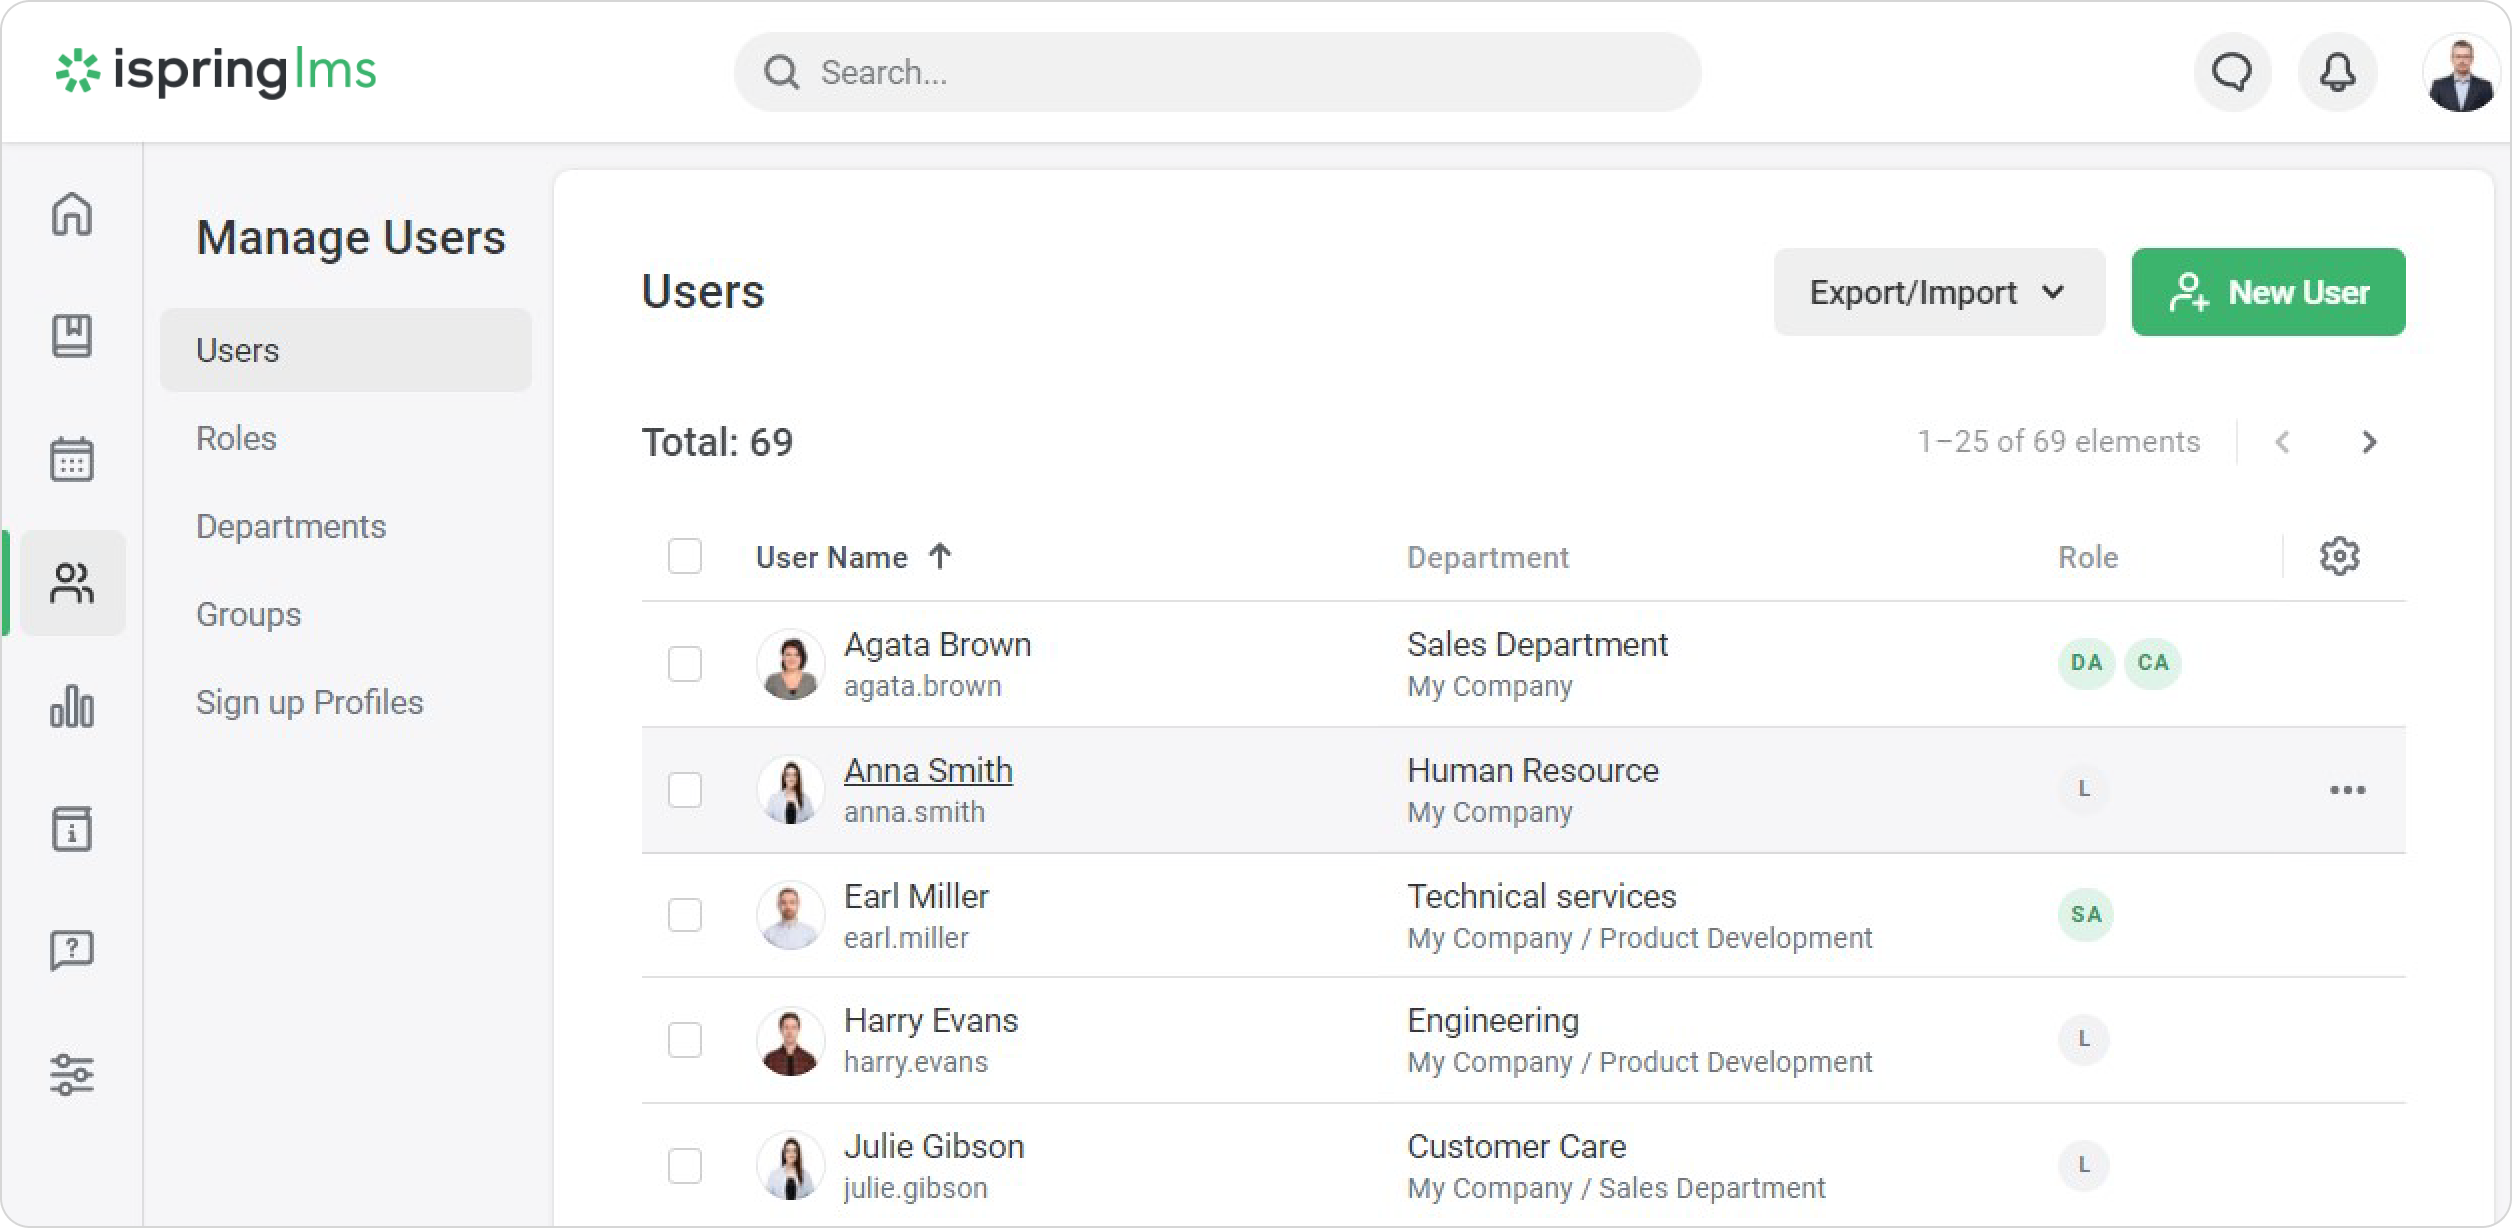The image size is (2512, 1228).
Task: Open the help question-mark icon in sidebar
Action: 72,950
